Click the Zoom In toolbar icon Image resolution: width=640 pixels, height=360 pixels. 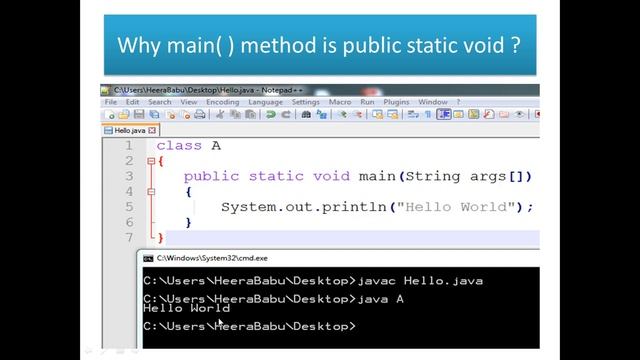pos(343,115)
